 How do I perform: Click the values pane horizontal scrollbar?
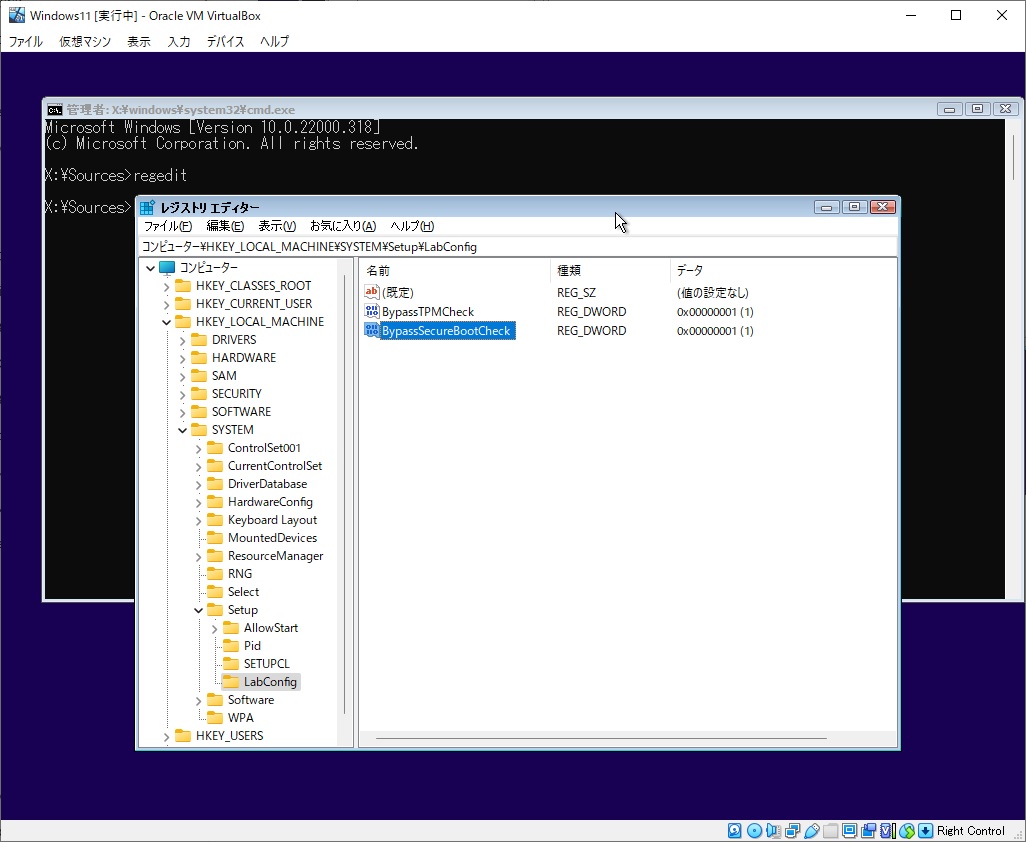pyautogui.click(x=601, y=739)
